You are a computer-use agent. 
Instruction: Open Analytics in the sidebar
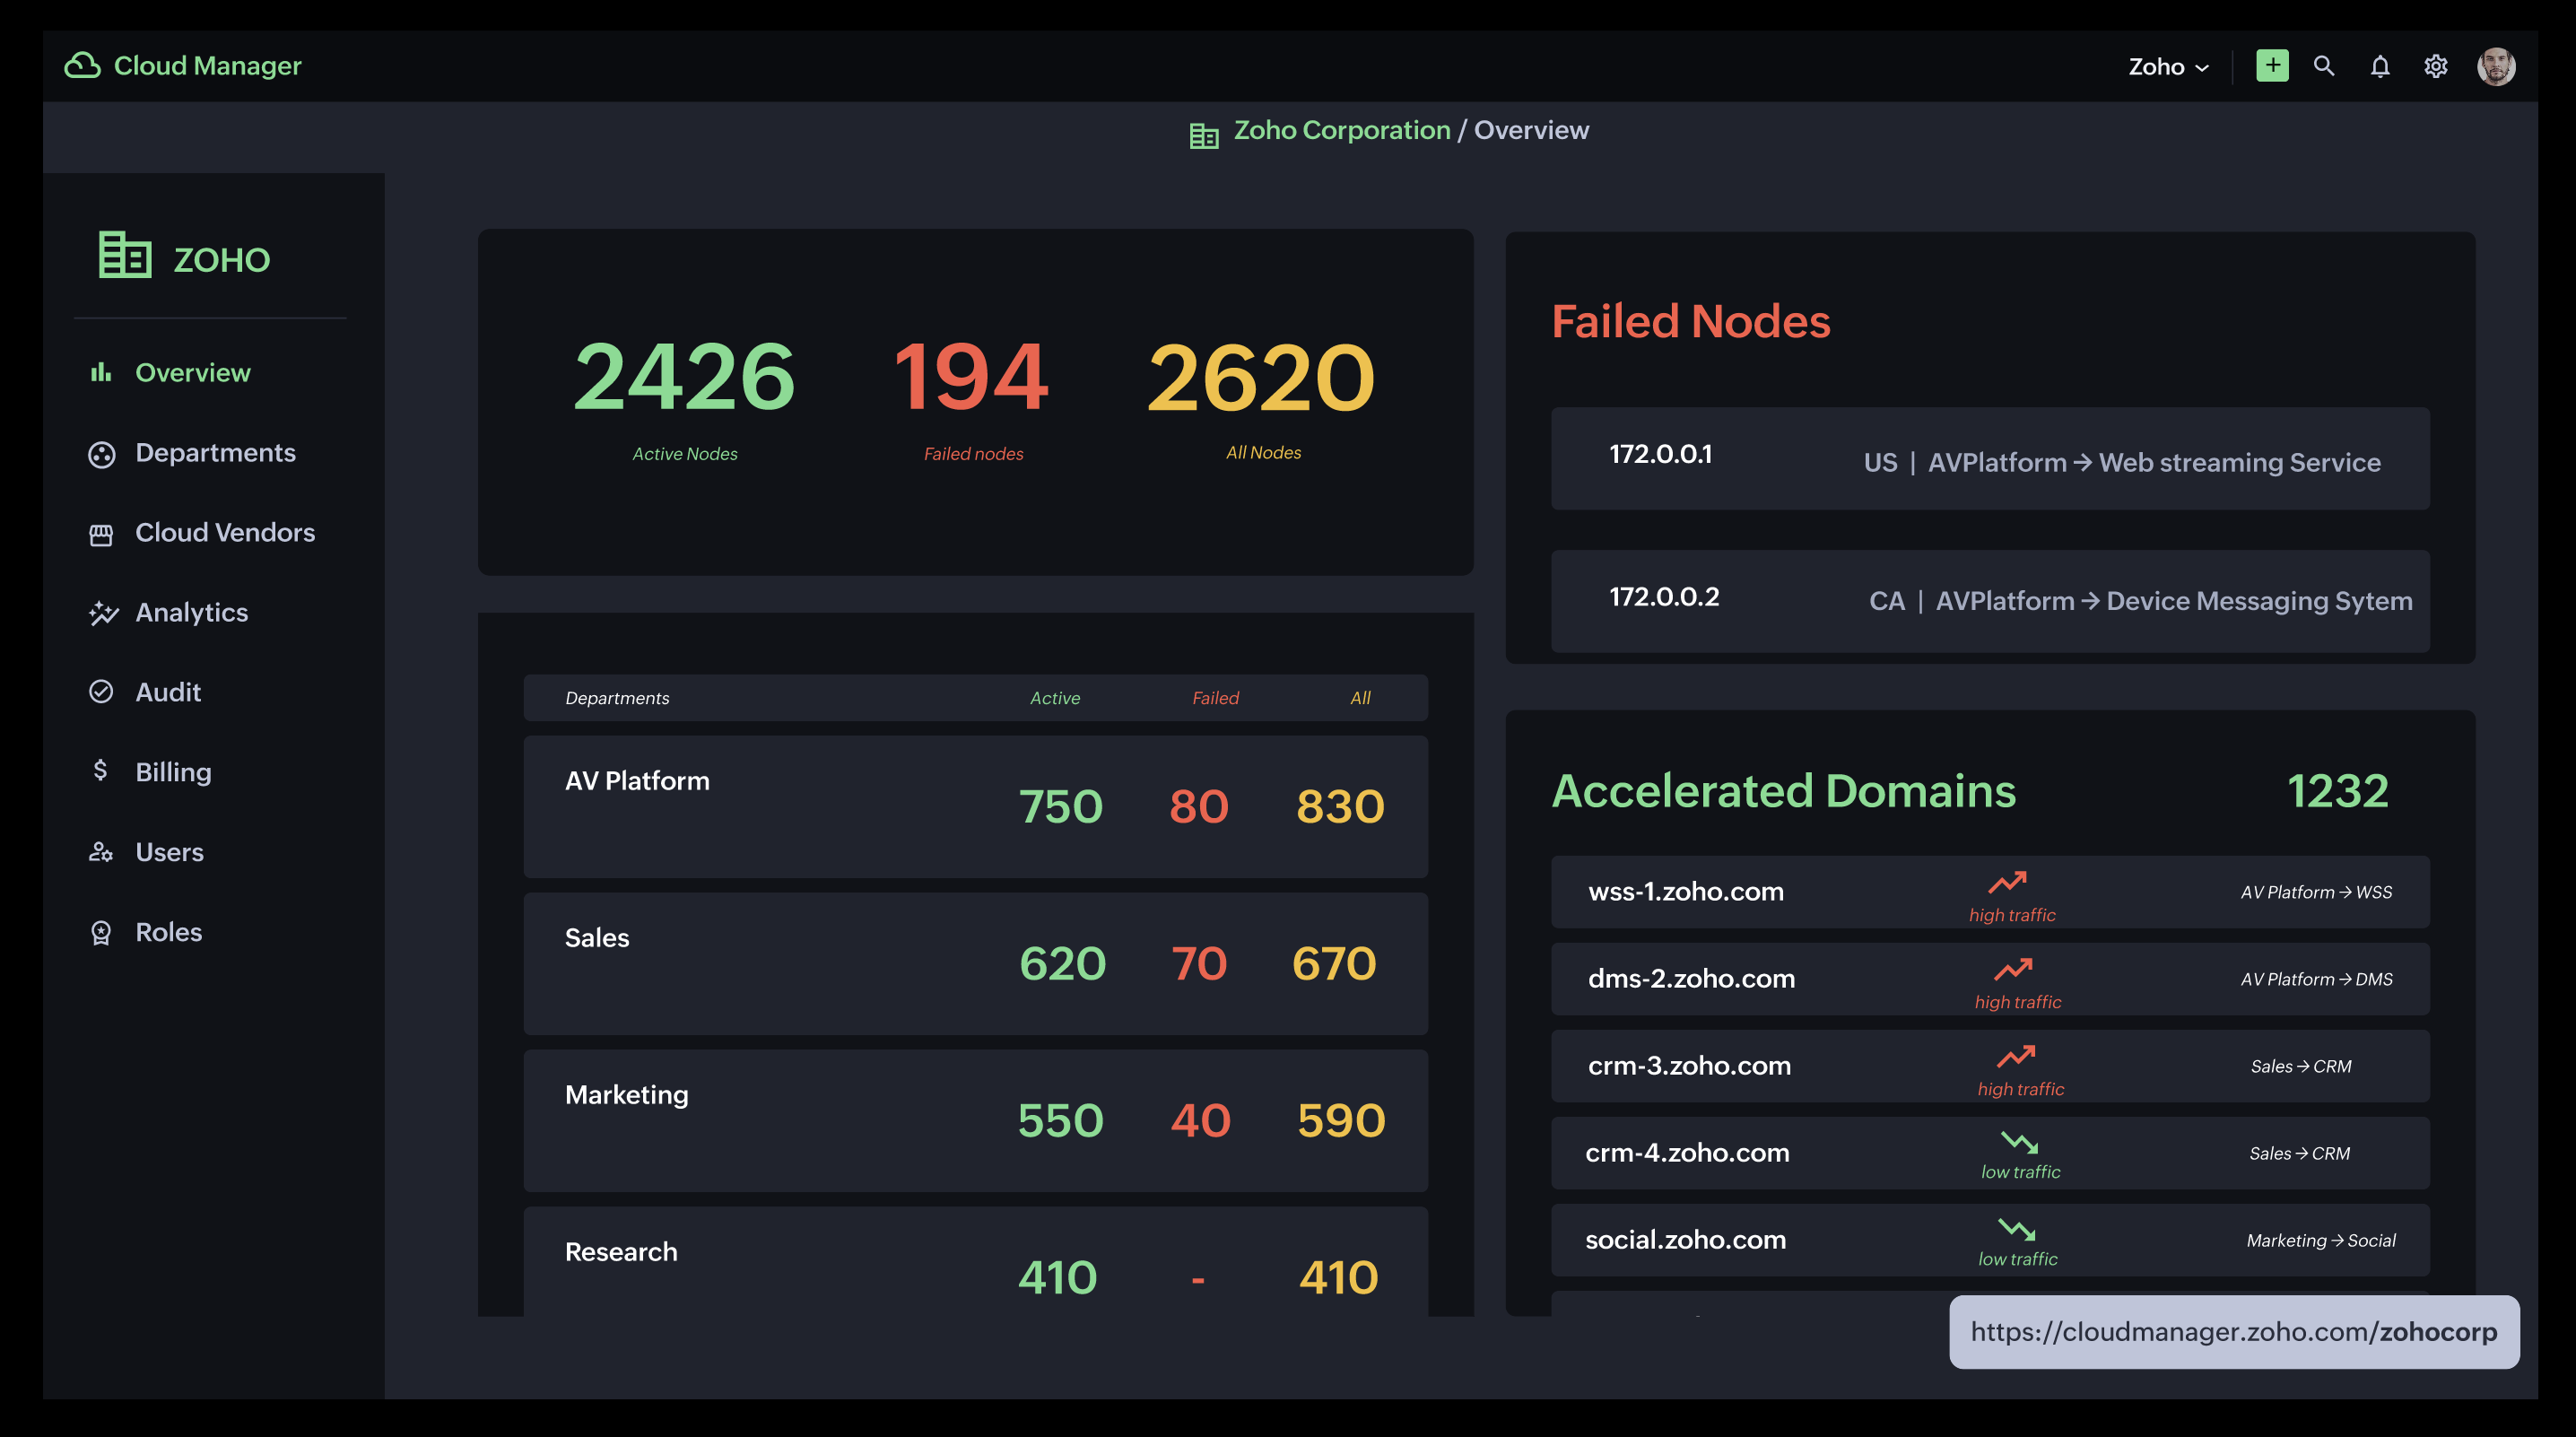192,612
